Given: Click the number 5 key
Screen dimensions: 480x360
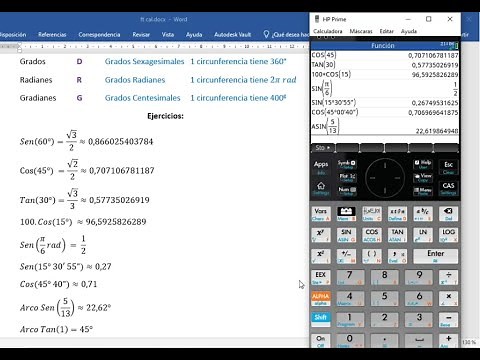Looking at the screenshot, I should tap(384, 299).
